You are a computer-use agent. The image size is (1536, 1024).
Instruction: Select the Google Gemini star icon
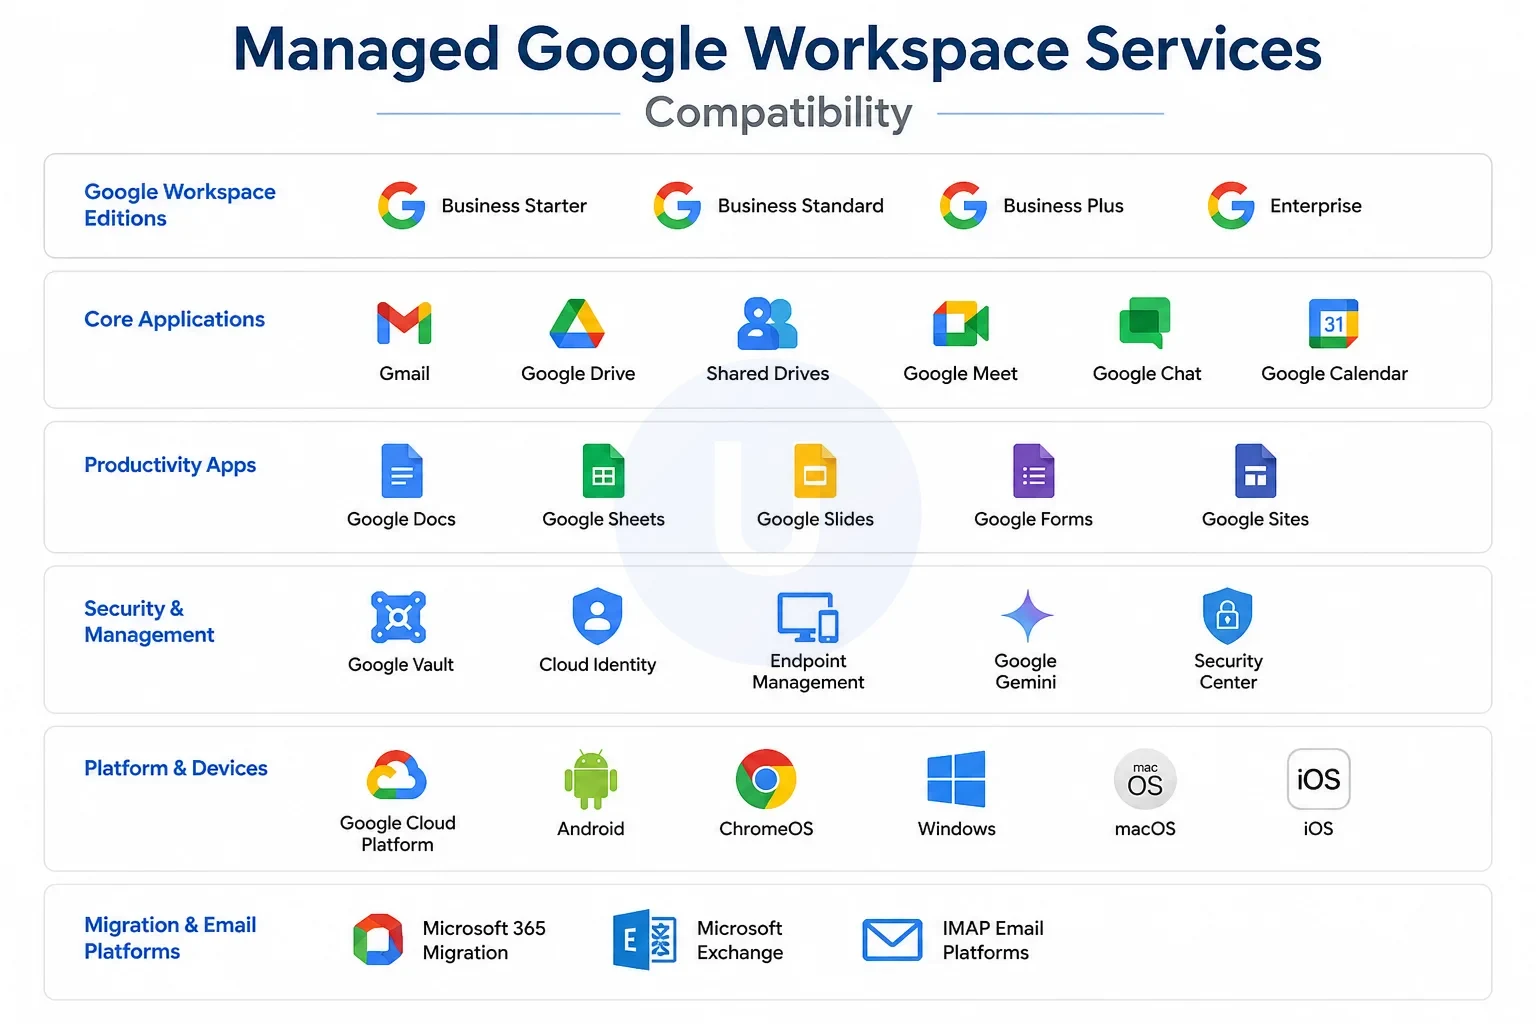pos(1027,616)
